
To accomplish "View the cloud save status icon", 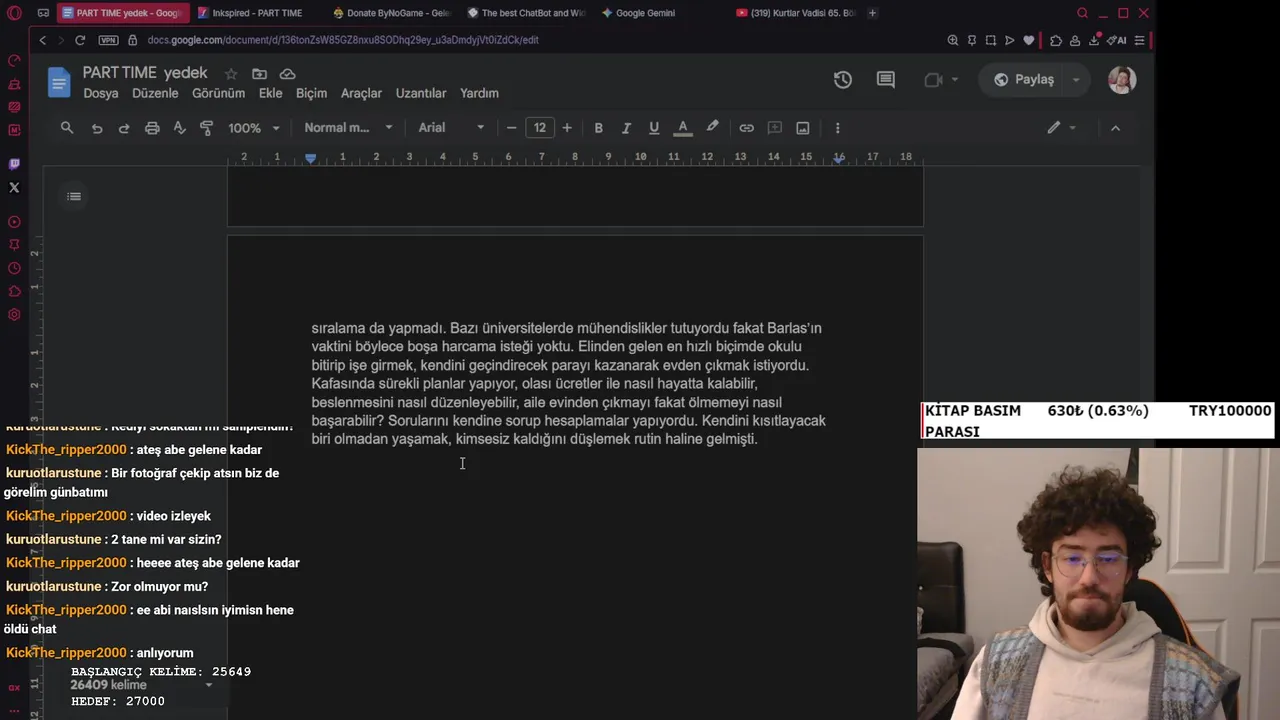I will 287,74.
